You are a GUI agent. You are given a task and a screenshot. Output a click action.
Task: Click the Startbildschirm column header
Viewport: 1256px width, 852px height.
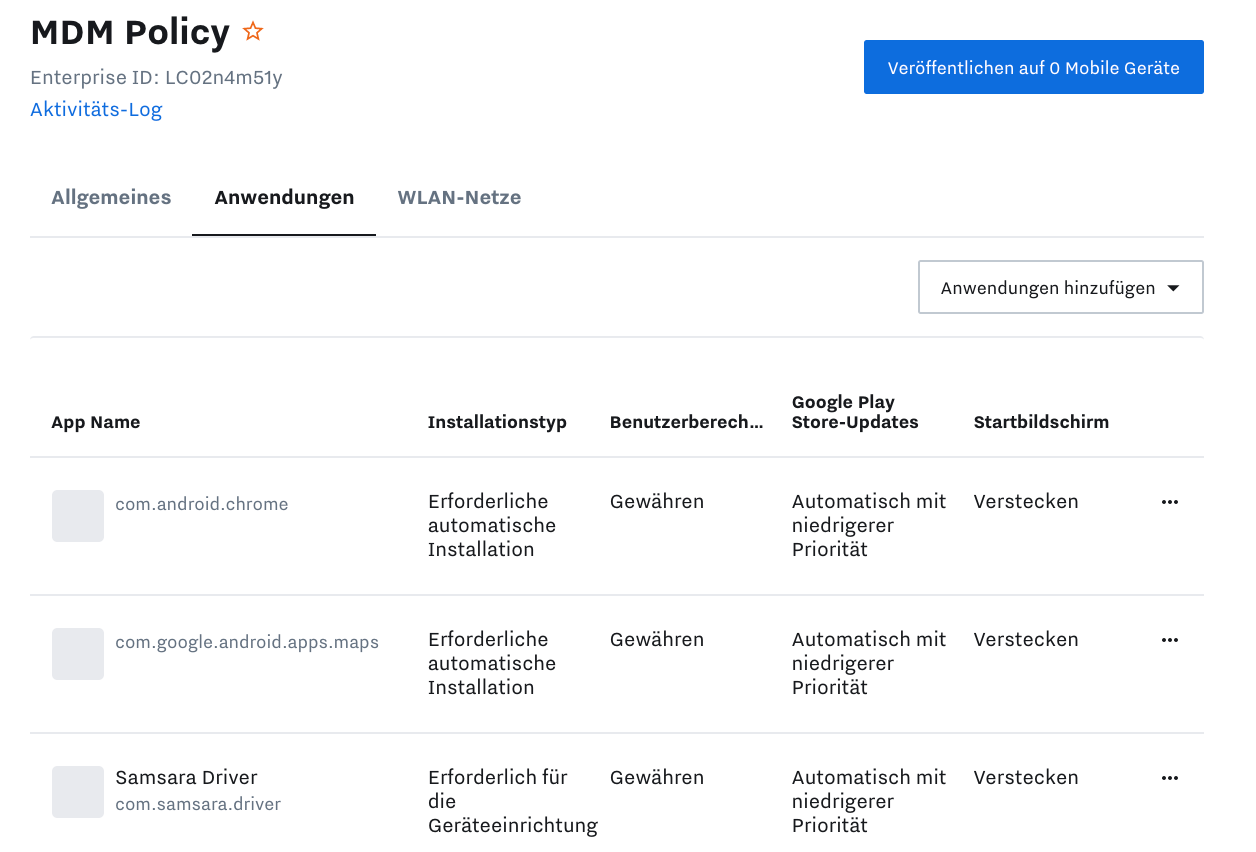point(1041,422)
